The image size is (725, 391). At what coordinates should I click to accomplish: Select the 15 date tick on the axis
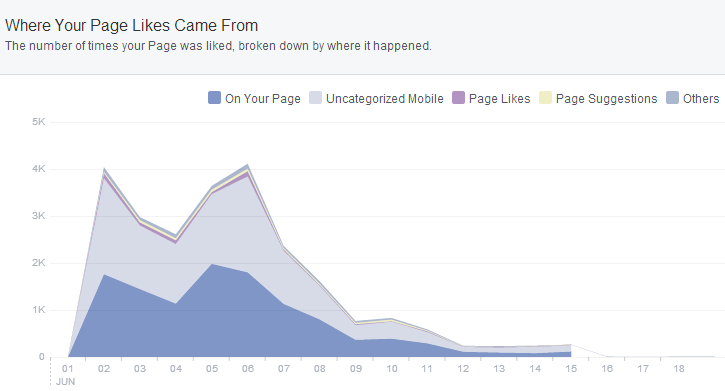(571, 369)
